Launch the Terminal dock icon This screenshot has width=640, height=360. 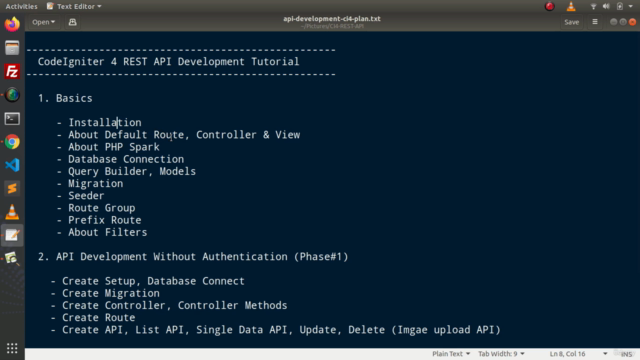(12, 119)
